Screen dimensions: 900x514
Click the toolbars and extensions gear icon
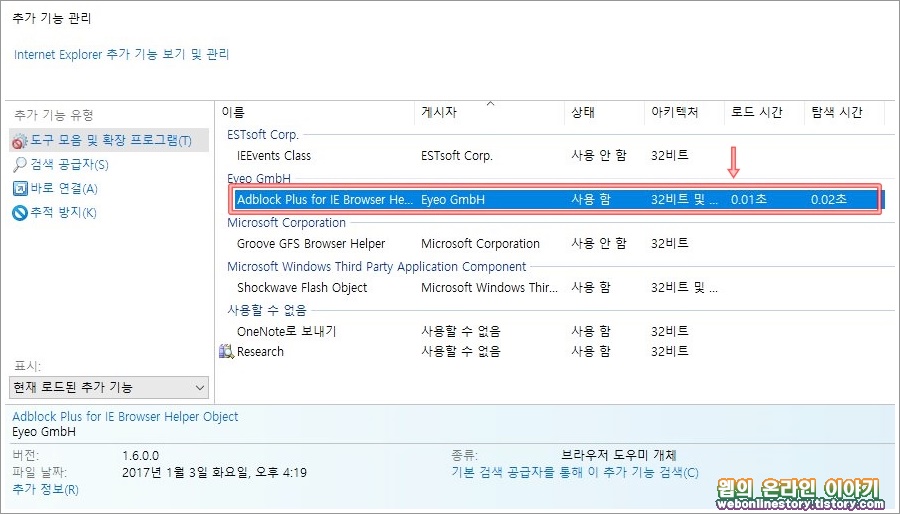20,141
